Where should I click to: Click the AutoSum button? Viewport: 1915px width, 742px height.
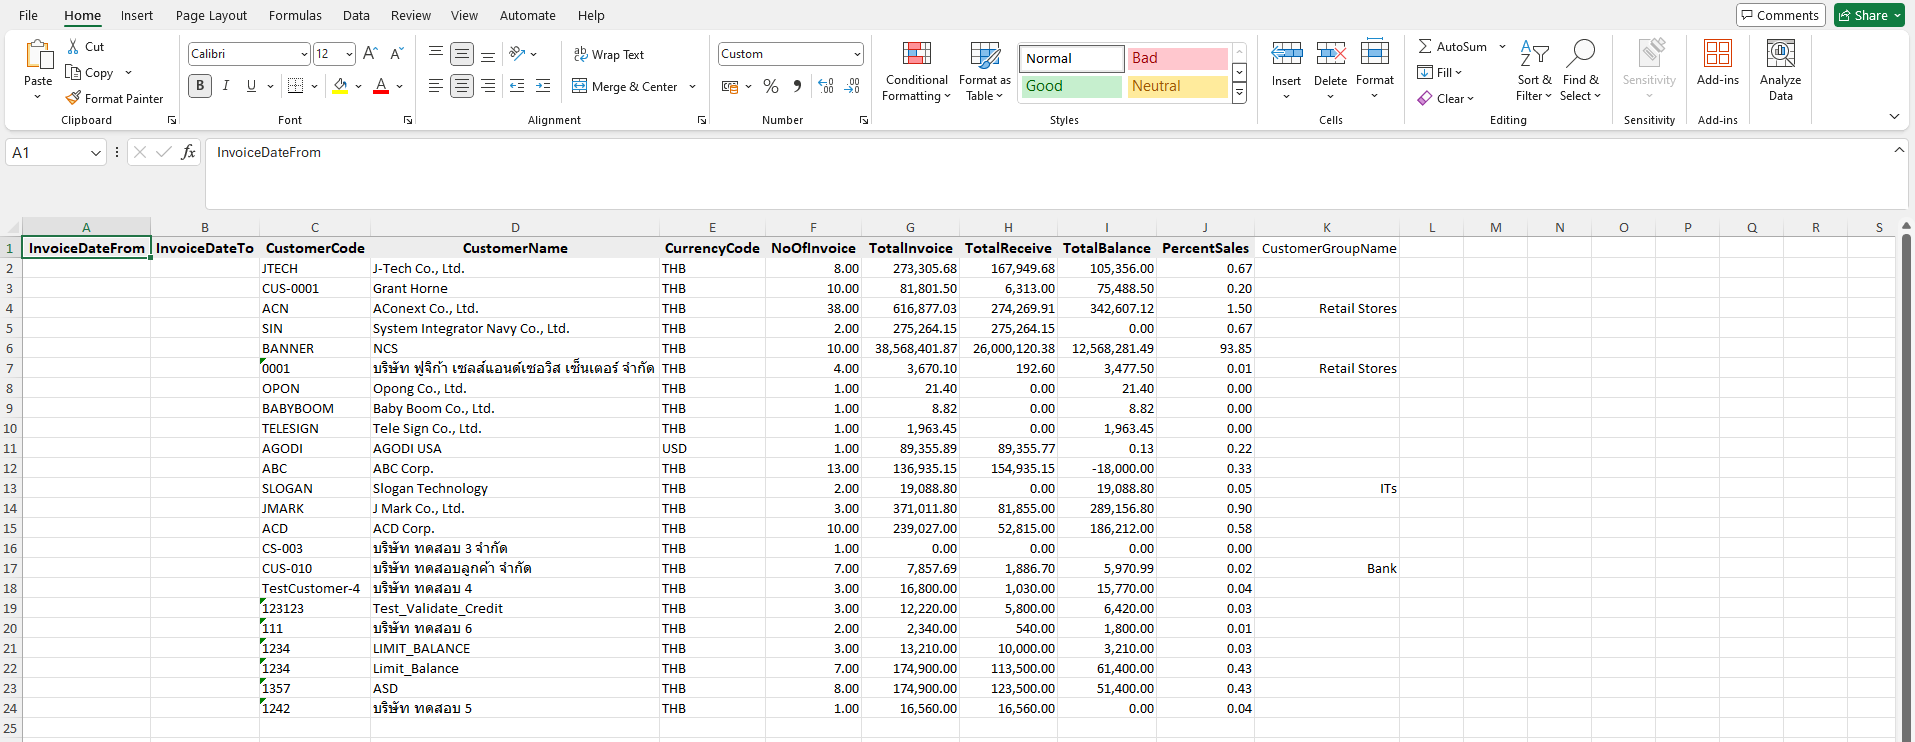(1452, 47)
